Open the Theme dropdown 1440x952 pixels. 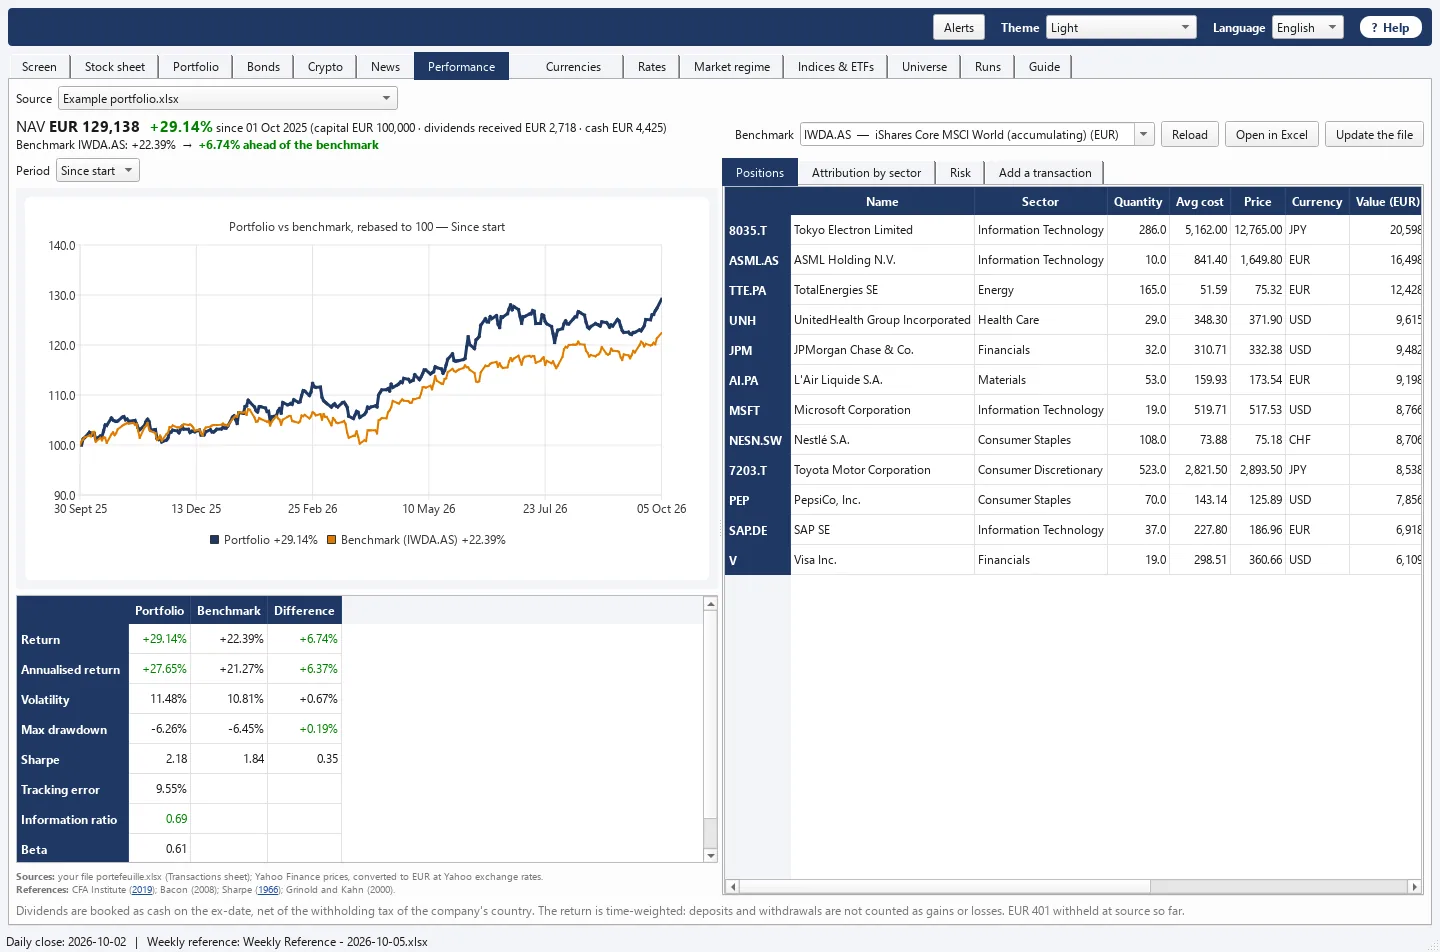click(1121, 28)
